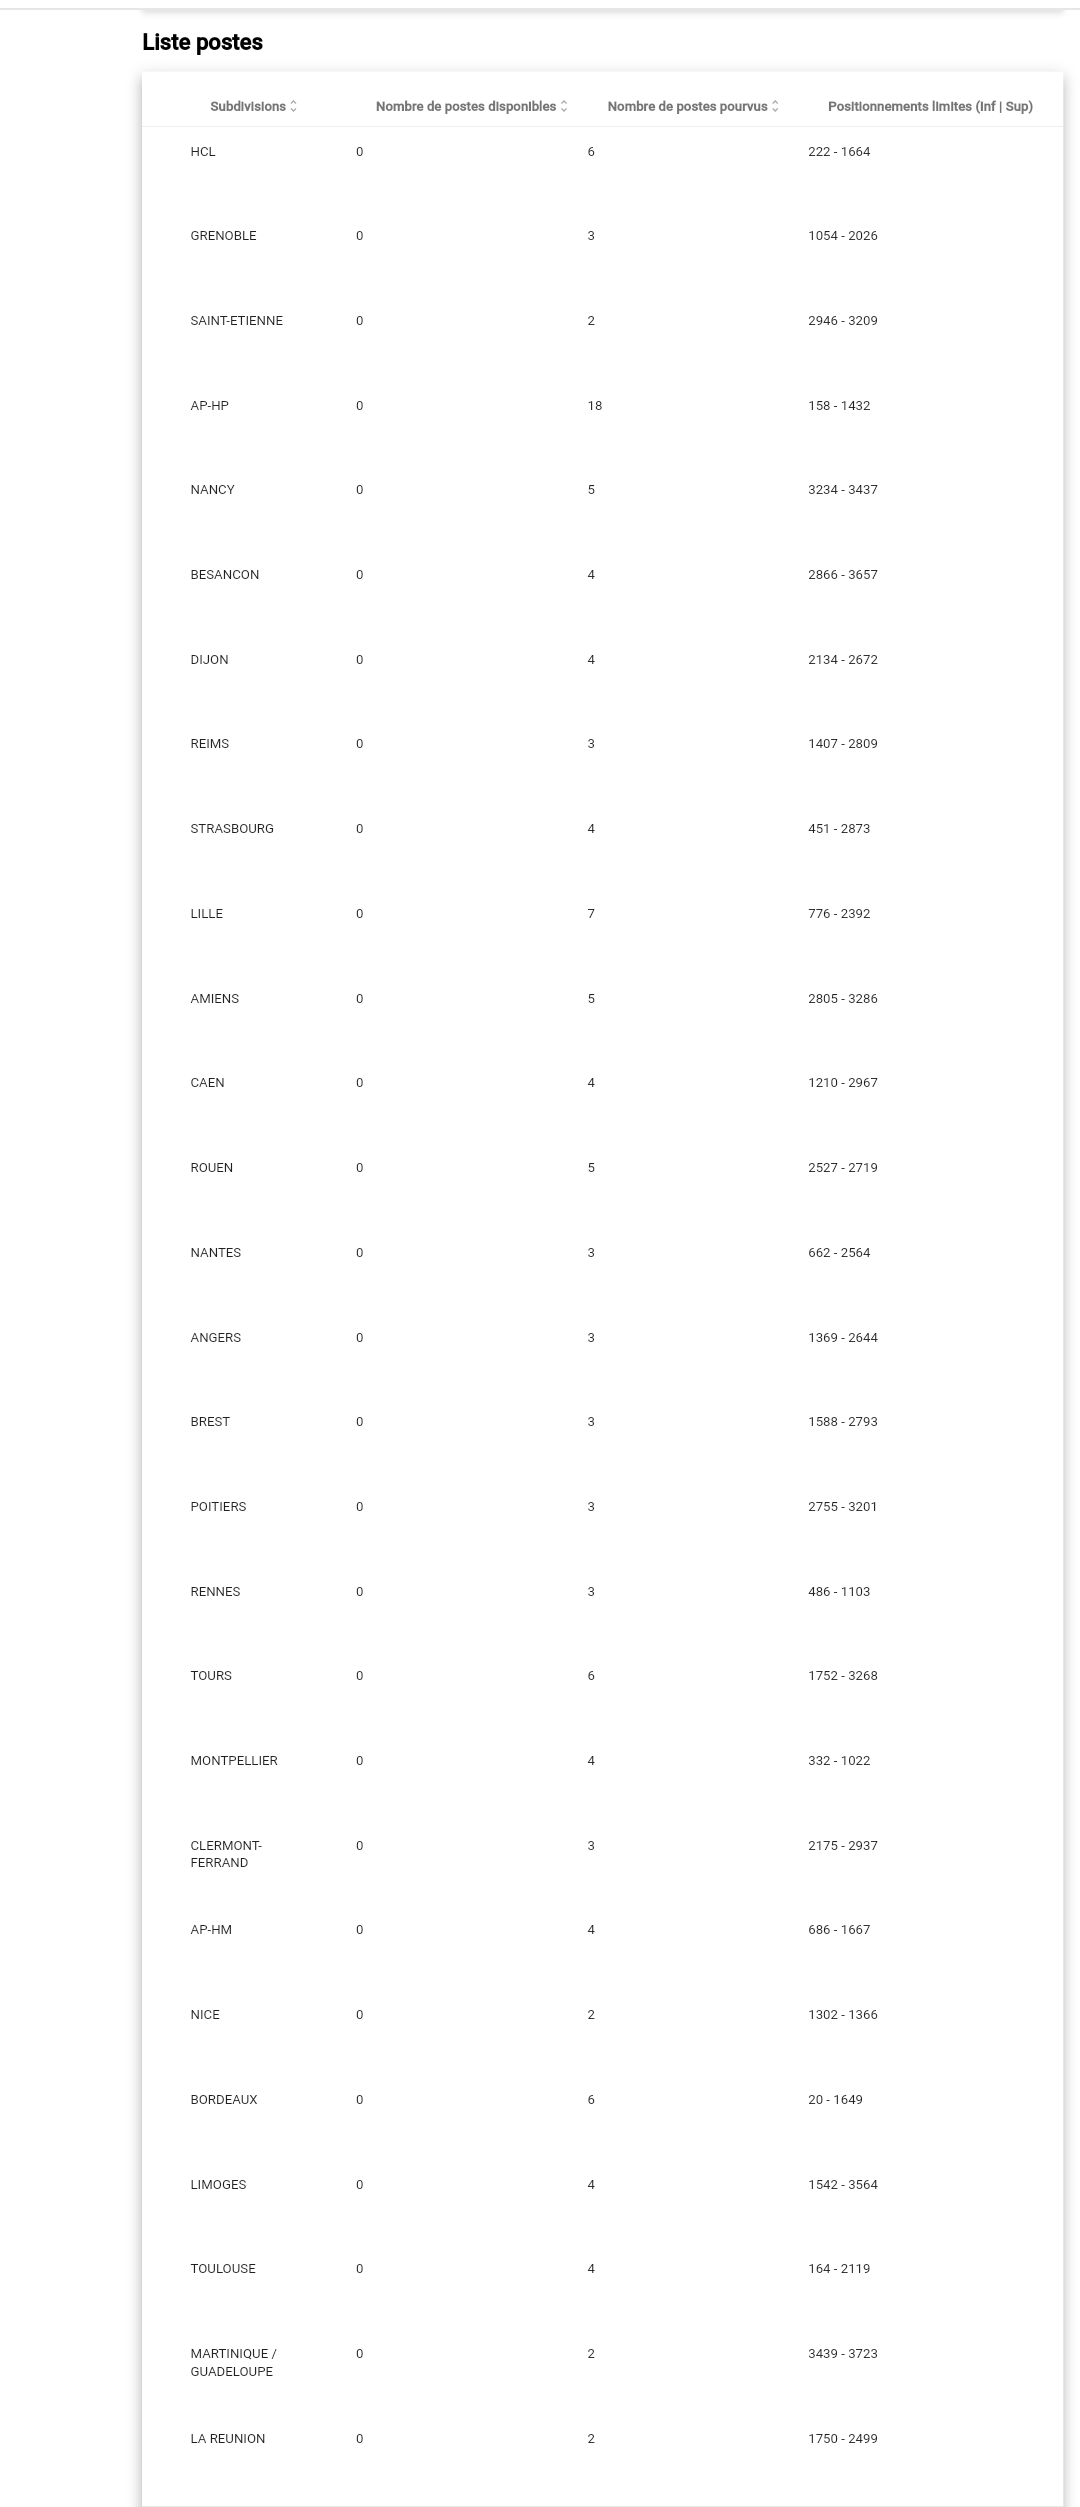Select the GRENOBLE subdivision name
The width and height of the screenshot is (1080, 2507).
pos(223,236)
